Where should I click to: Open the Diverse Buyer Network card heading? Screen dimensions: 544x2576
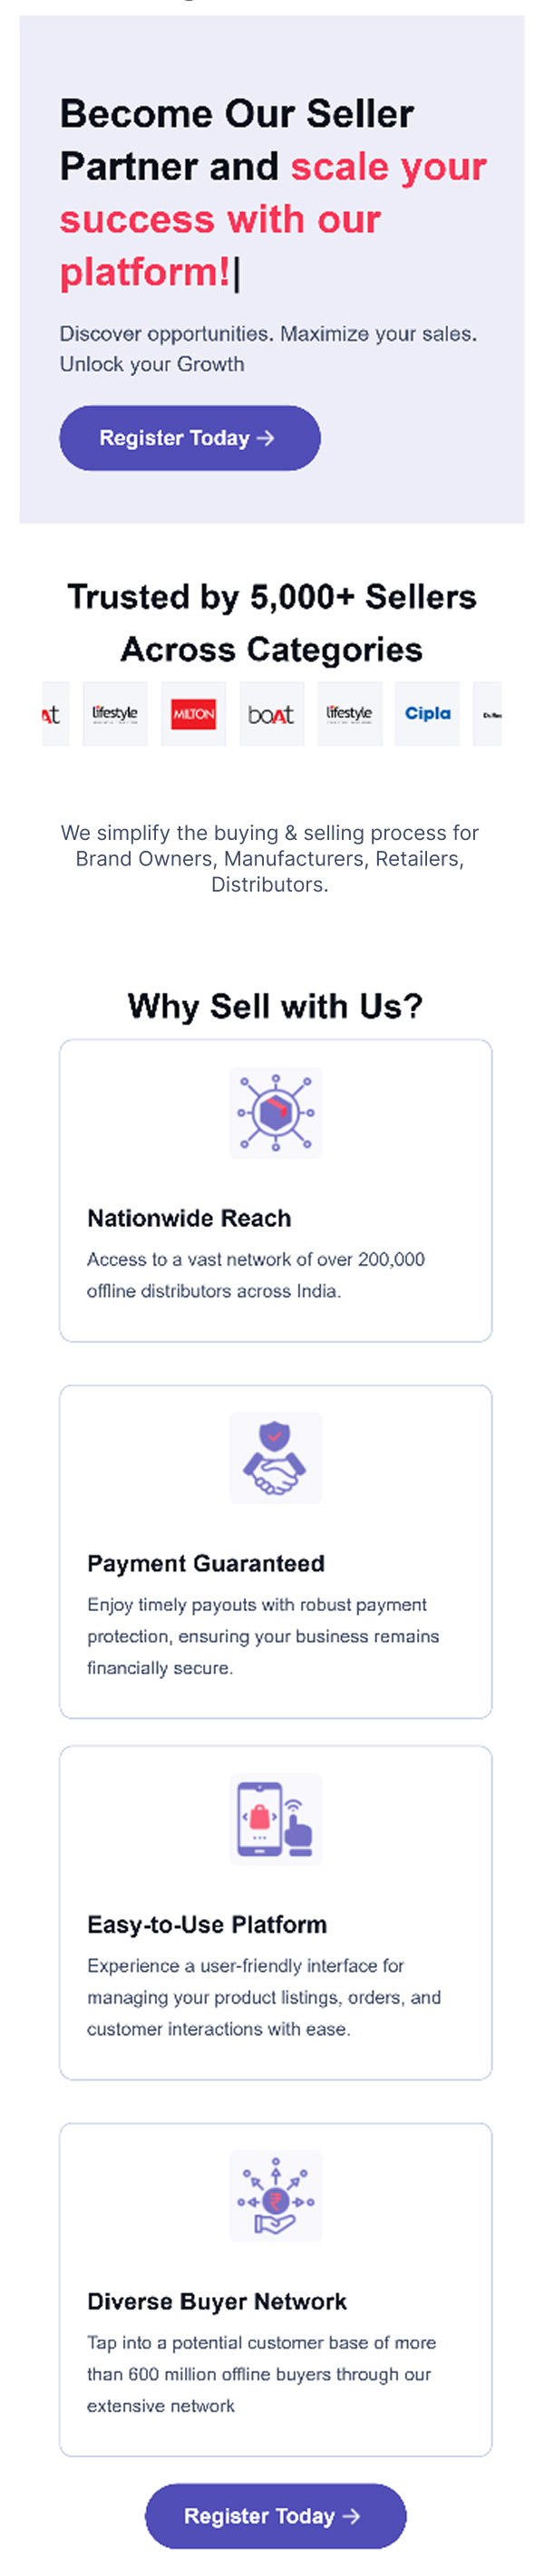click(217, 2301)
